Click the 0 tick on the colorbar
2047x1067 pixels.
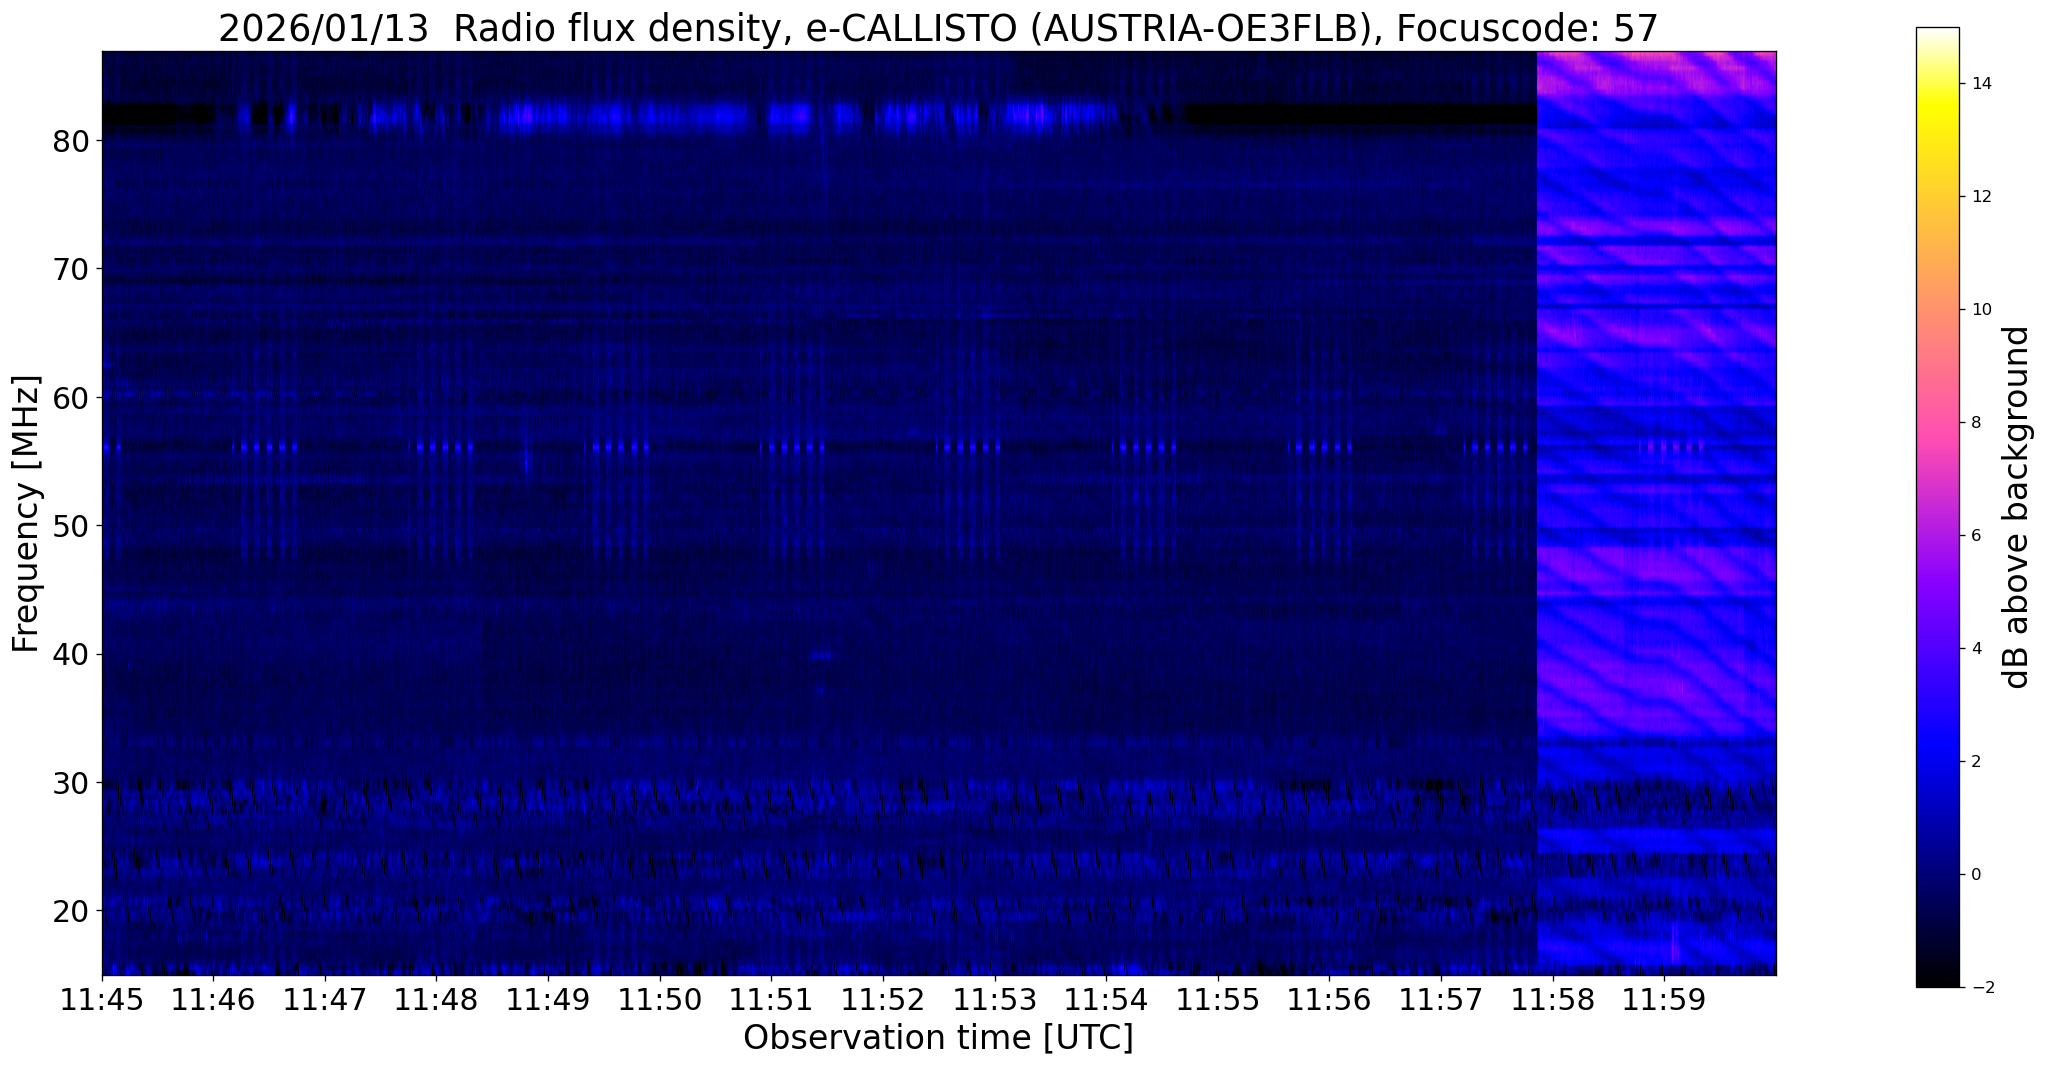pyautogui.click(x=1975, y=875)
